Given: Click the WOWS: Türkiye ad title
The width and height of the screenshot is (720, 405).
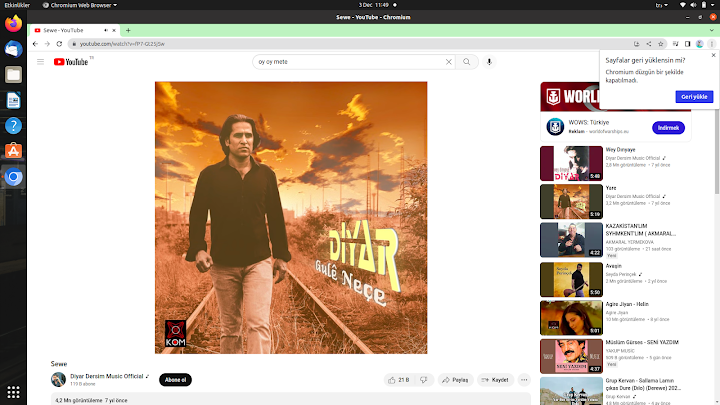Looking at the screenshot, I should point(589,122).
